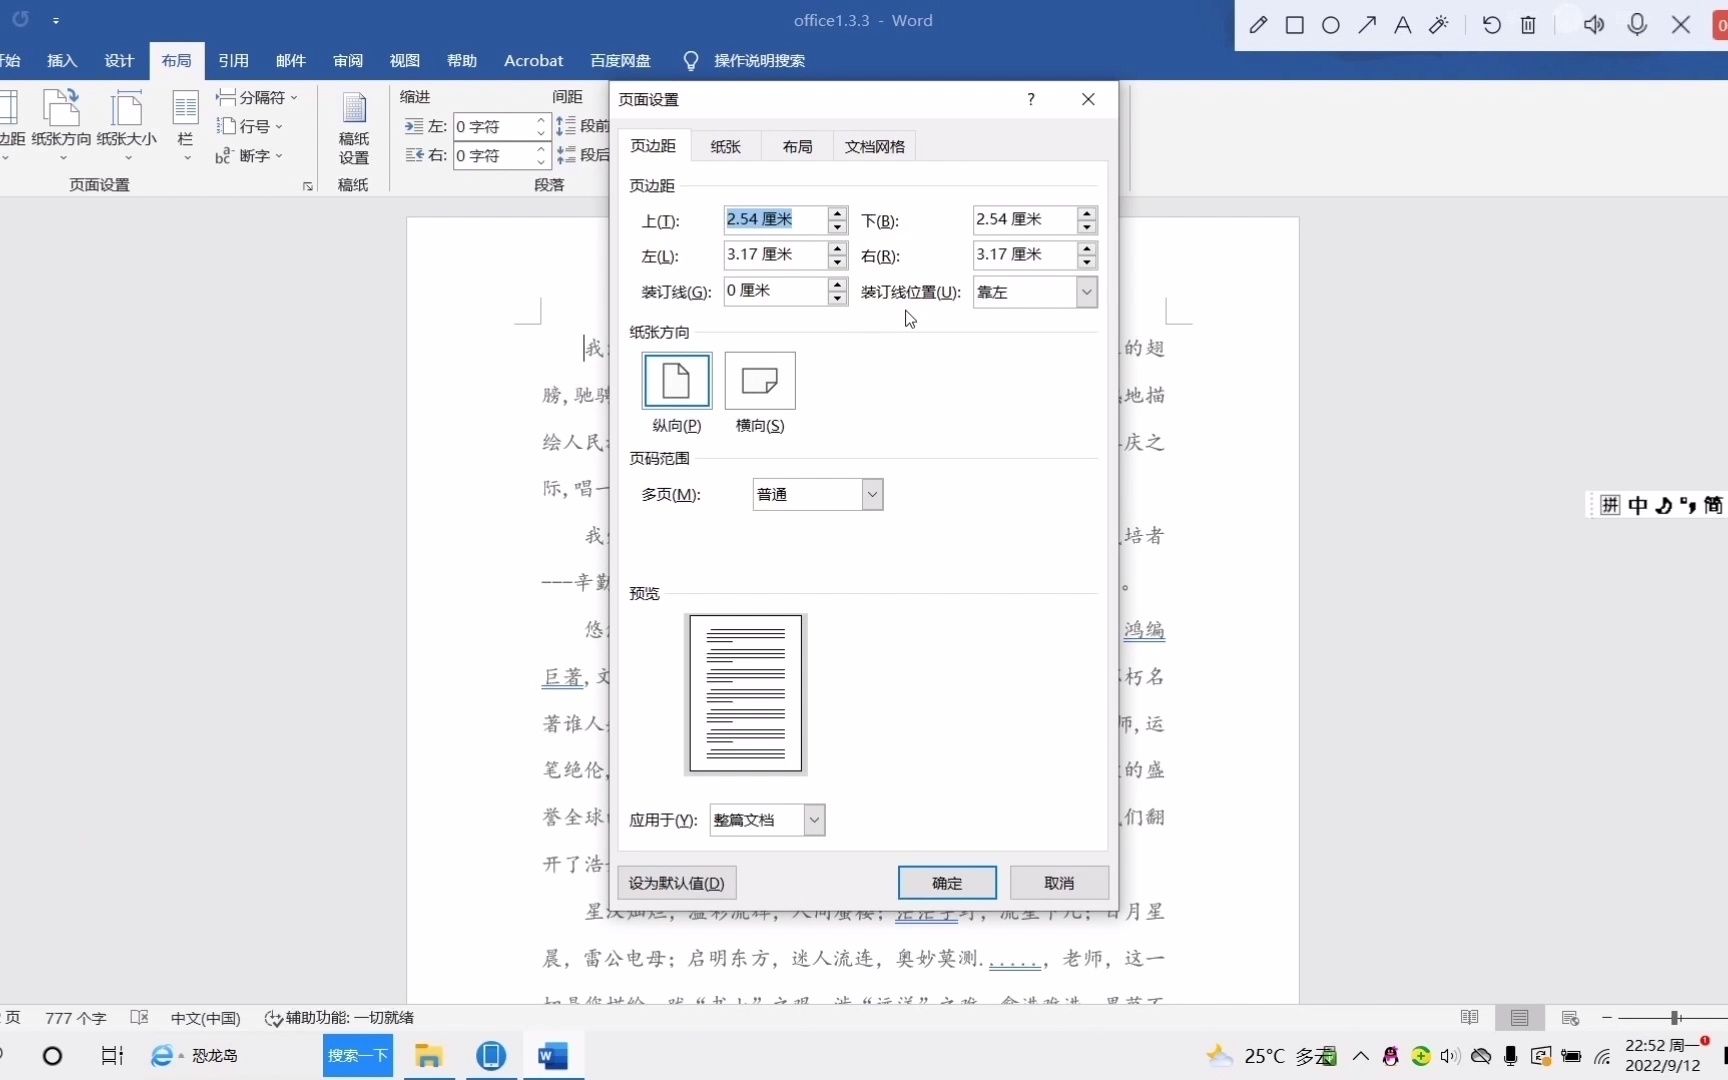Switch to the 布局 dialog tab

point(797,147)
